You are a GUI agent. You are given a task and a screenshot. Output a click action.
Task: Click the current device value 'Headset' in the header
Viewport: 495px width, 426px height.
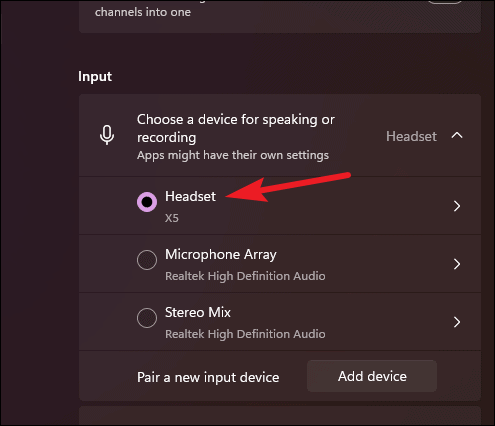(x=411, y=136)
